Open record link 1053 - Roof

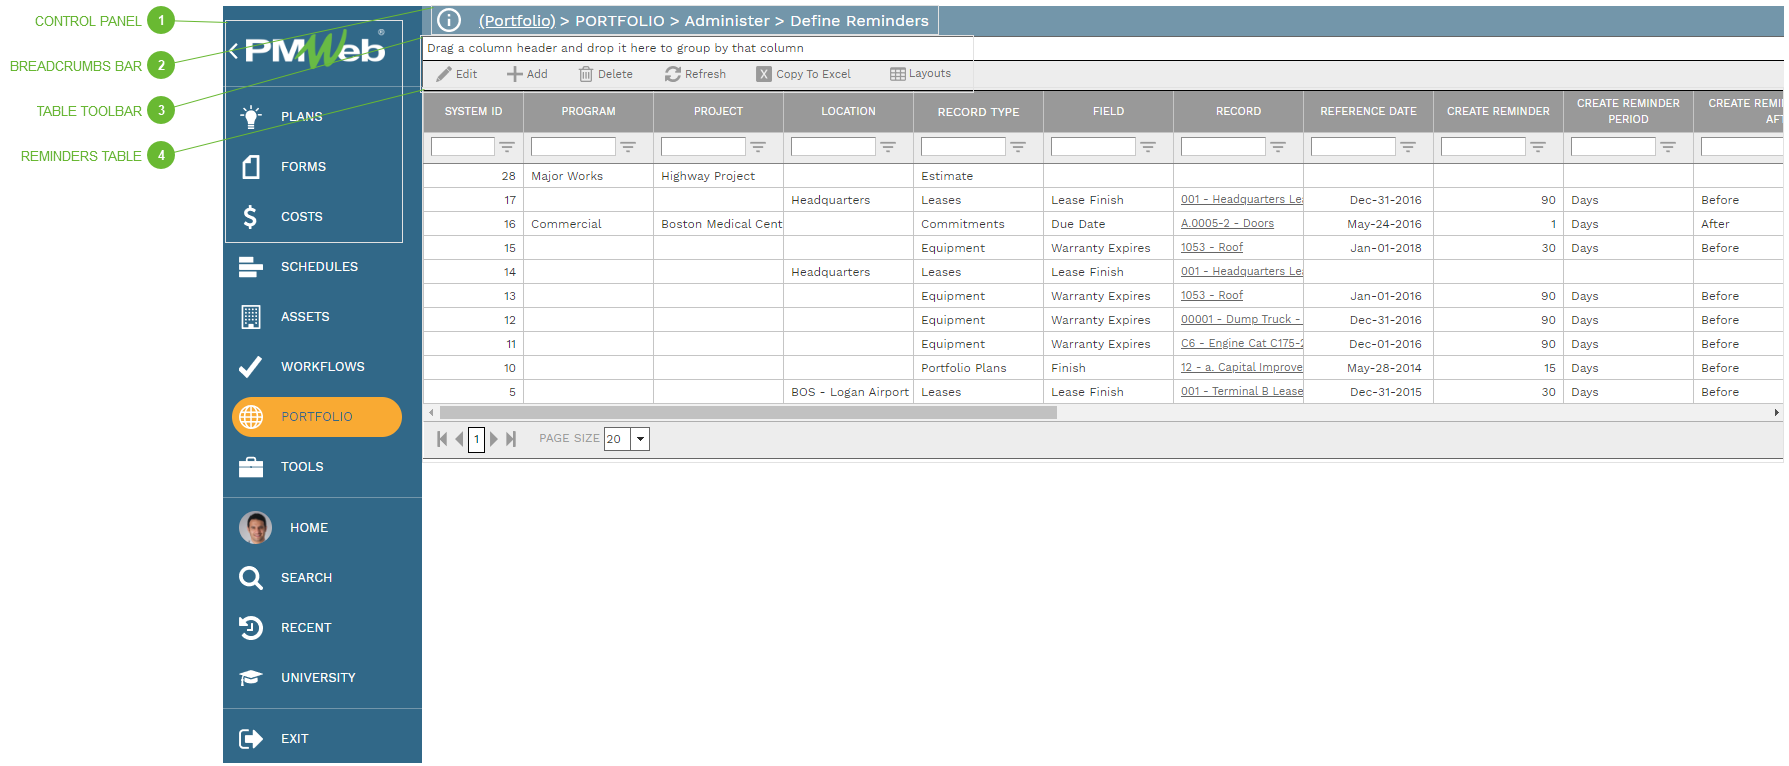[x=1211, y=248]
